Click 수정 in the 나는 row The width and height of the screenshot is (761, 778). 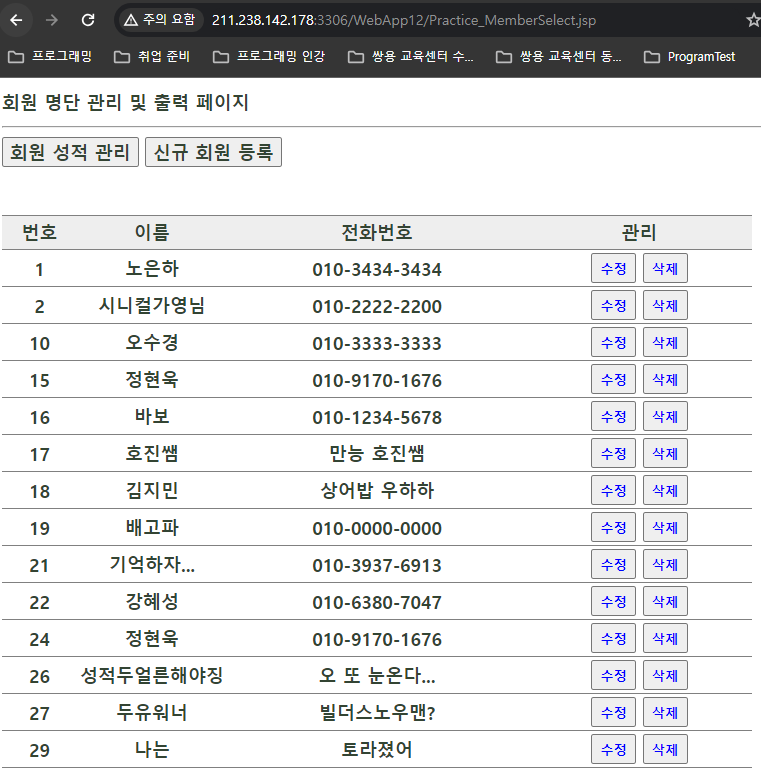(613, 749)
